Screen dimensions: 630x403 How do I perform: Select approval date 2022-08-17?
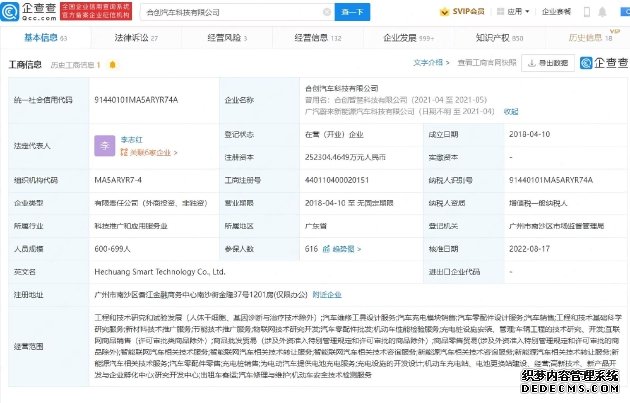click(x=529, y=249)
